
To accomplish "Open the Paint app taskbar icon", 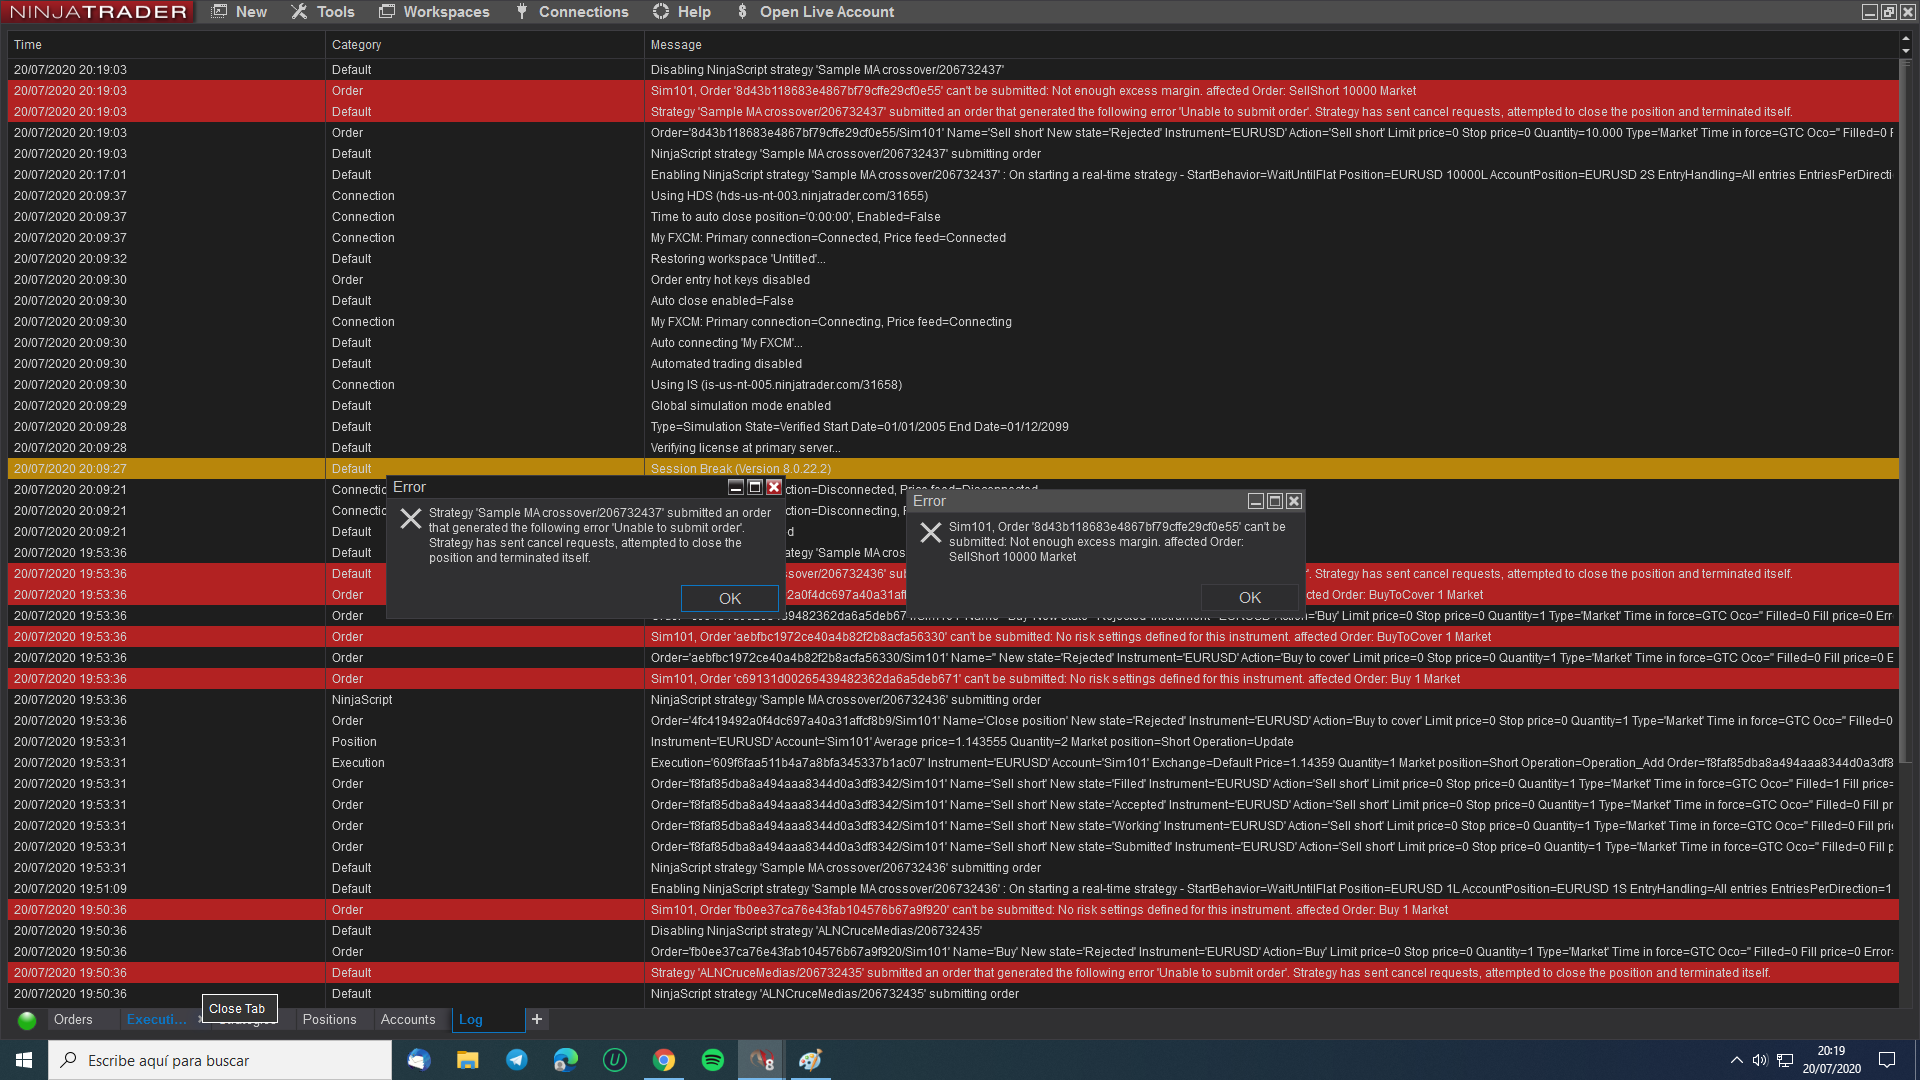I will coord(810,1060).
